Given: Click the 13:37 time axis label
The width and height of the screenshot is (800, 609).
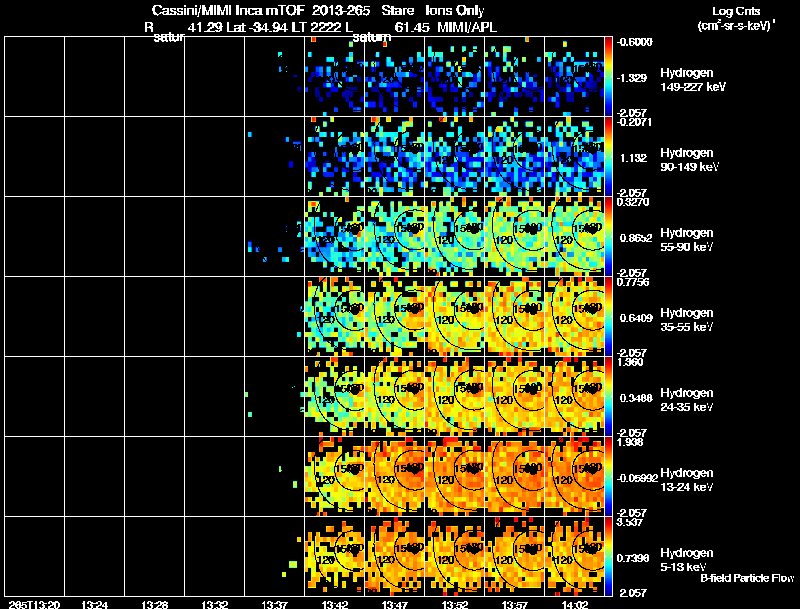Looking at the screenshot, I should pos(274,605).
